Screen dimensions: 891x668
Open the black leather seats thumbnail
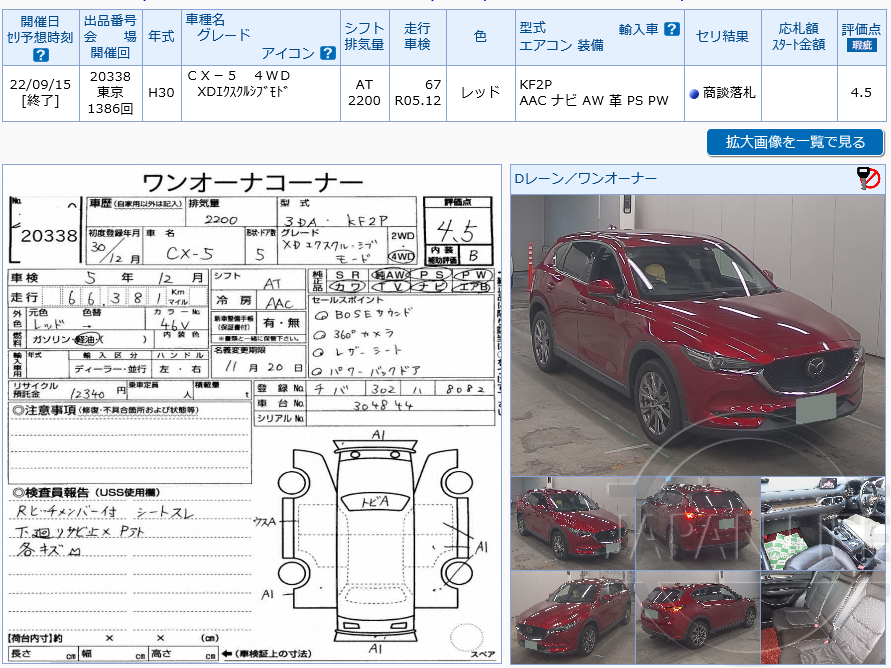point(824,617)
